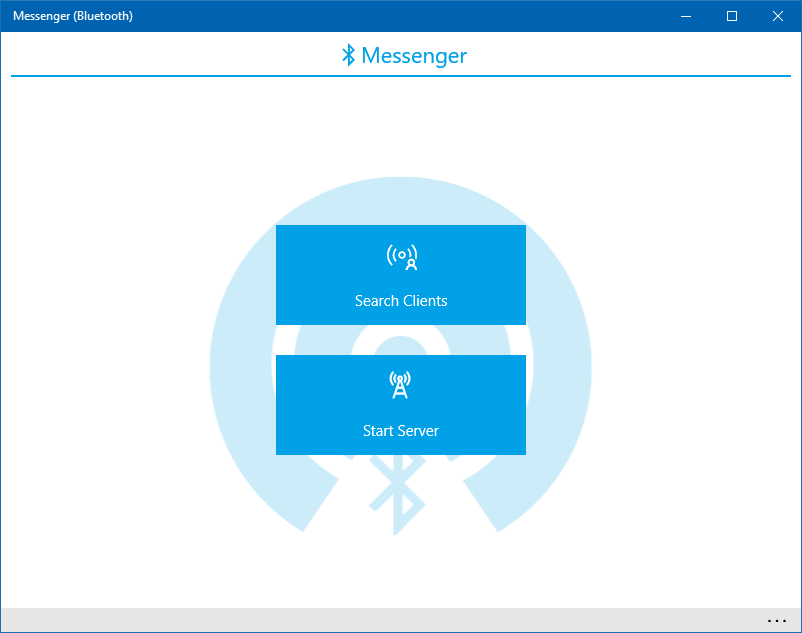
Task: Click the Bluetooth icon beside the Messenger heading
Action: tap(349, 55)
